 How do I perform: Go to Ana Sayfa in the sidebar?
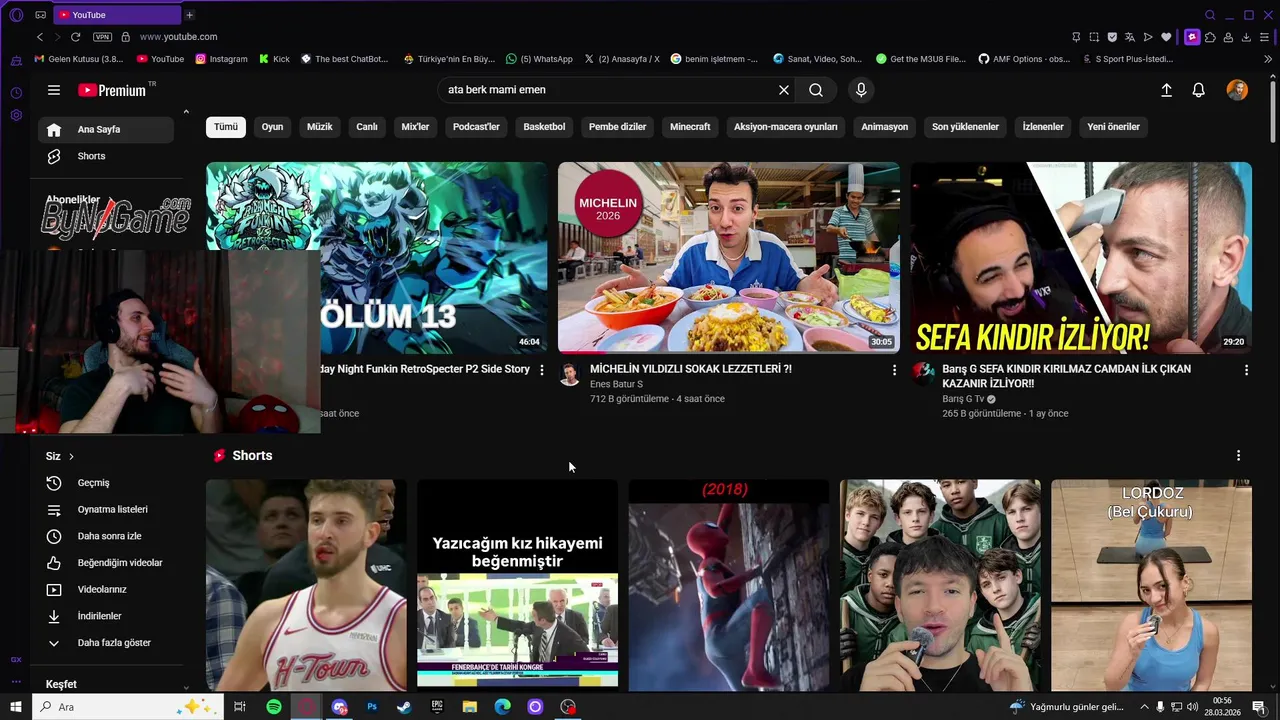106,129
